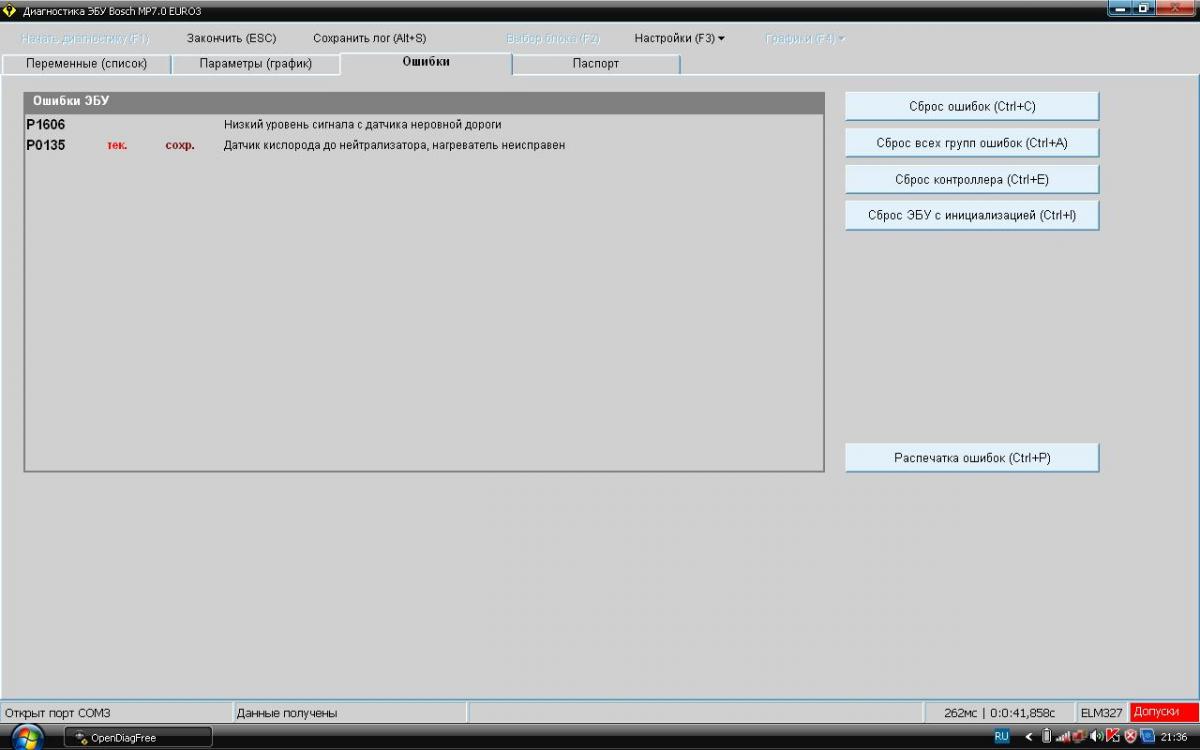This screenshot has width=1200, height=750.
Task: Click the greyed-out Выбор блока (F2) item
Action: coord(553,38)
